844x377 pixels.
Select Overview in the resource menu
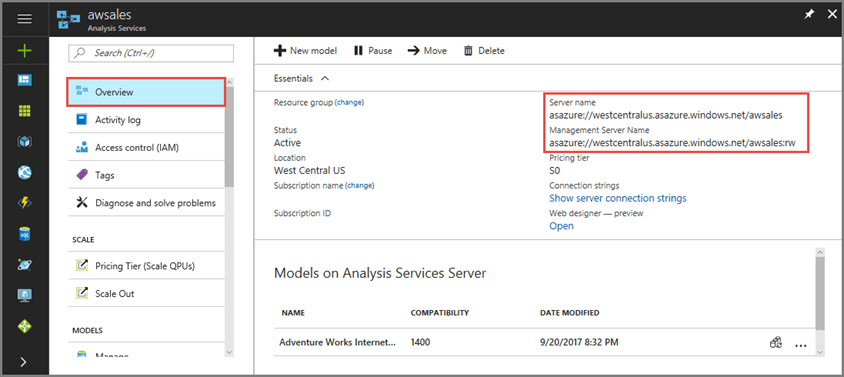point(146,92)
